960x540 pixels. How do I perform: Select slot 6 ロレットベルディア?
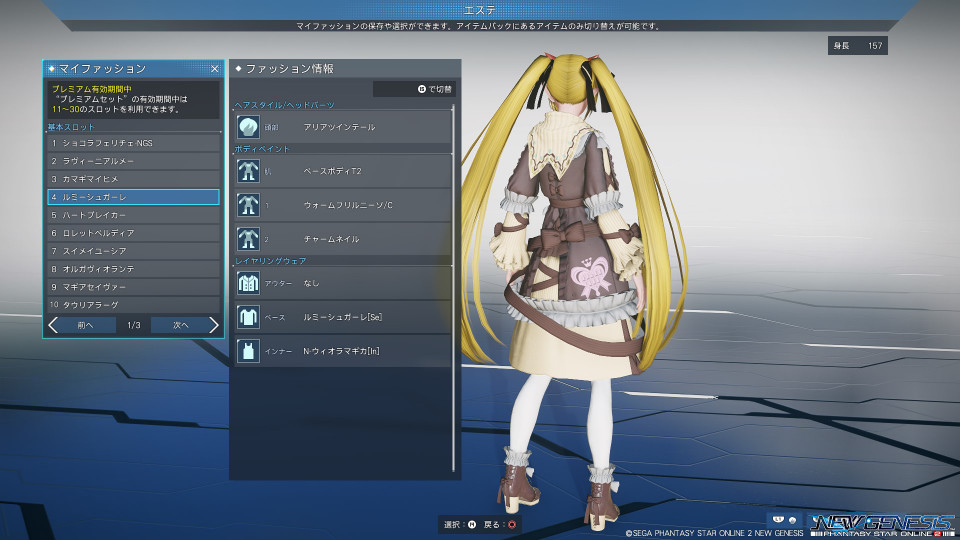click(x=133, y=233)
